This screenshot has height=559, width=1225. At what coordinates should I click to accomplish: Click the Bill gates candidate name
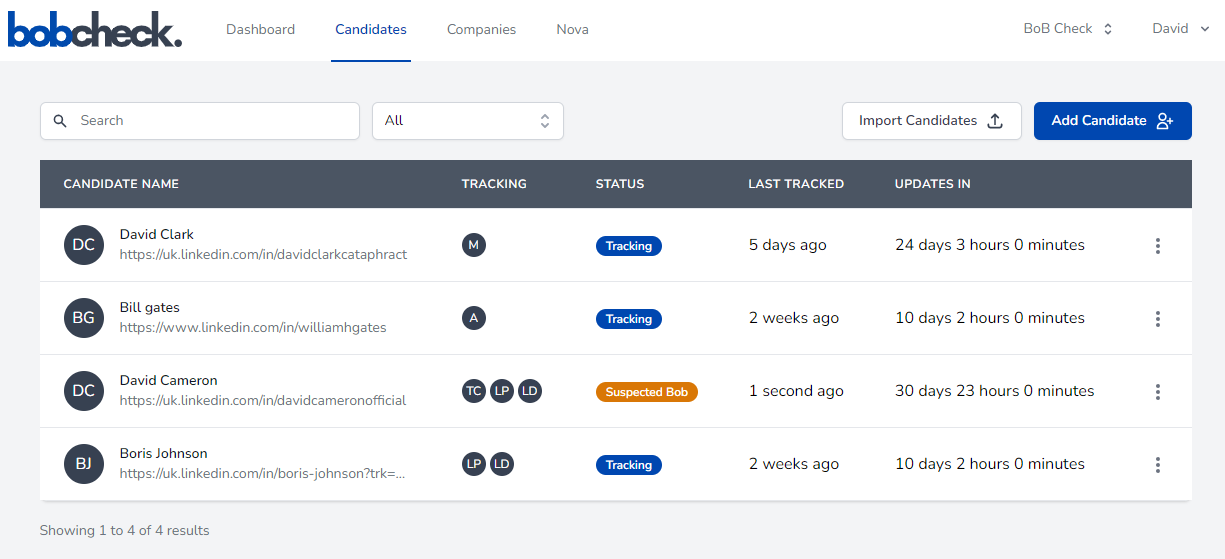(150, 308)
